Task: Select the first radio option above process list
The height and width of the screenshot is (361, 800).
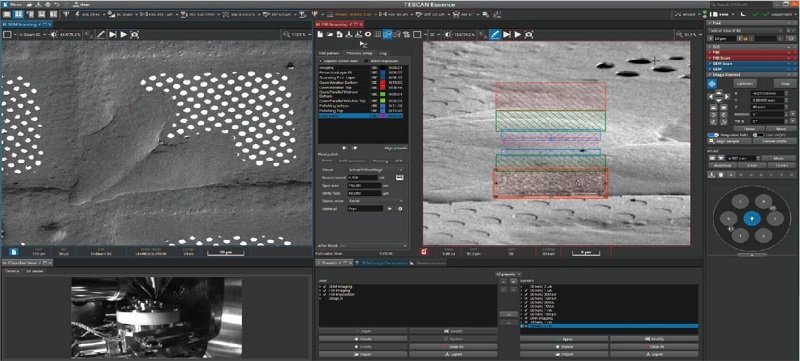Action: click(320, 61)
